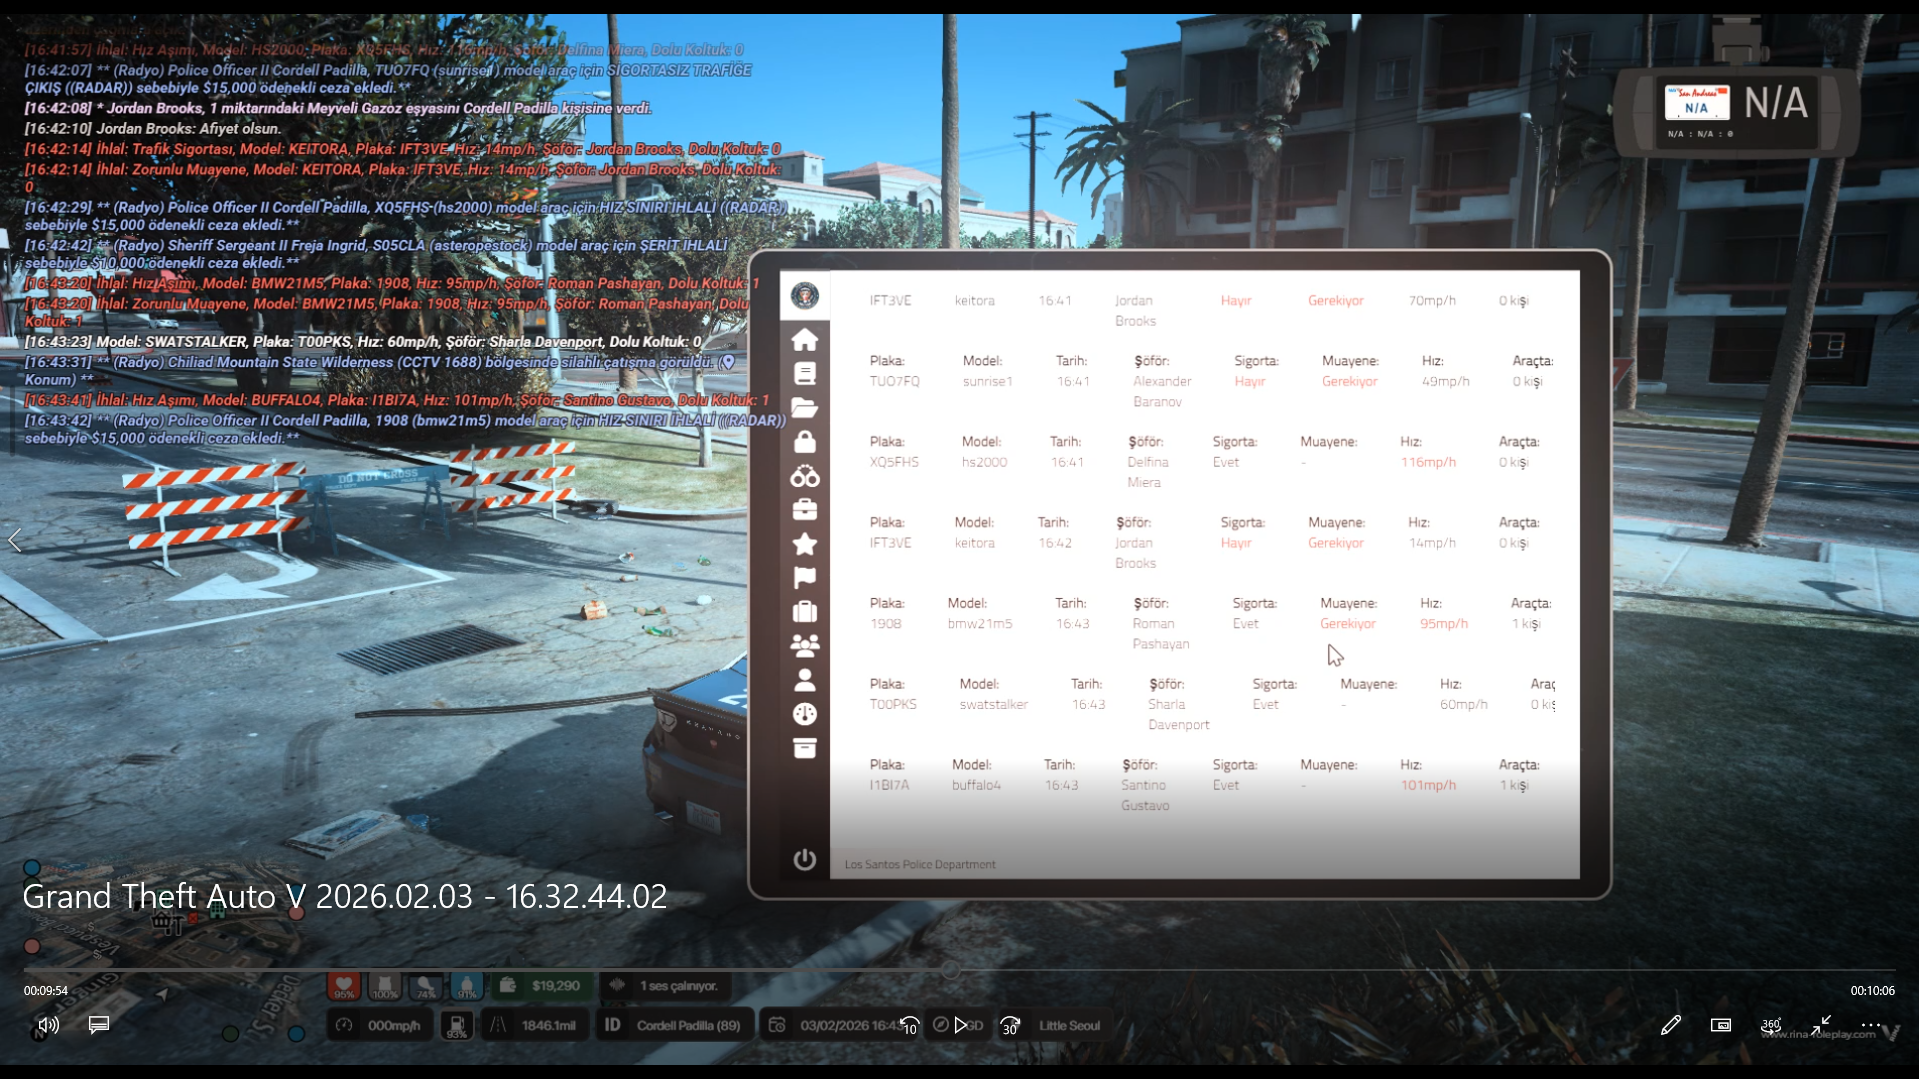Click the Los Santos Police Department footer text
Viewport: 1919px width, 1079px height.
click(920, 865)
